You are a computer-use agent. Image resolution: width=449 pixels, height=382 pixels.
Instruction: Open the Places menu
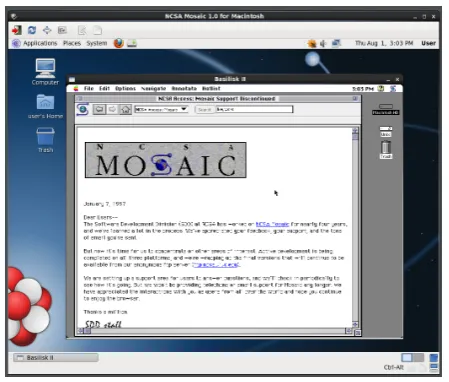72,43
